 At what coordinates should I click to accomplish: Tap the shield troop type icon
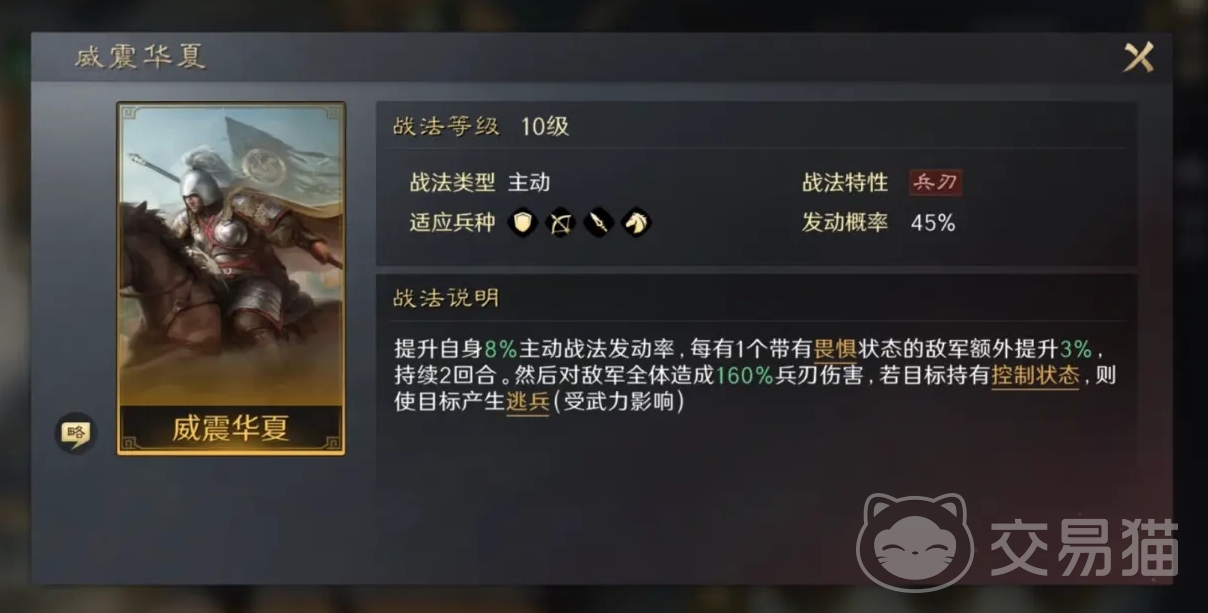coord(522,222)
